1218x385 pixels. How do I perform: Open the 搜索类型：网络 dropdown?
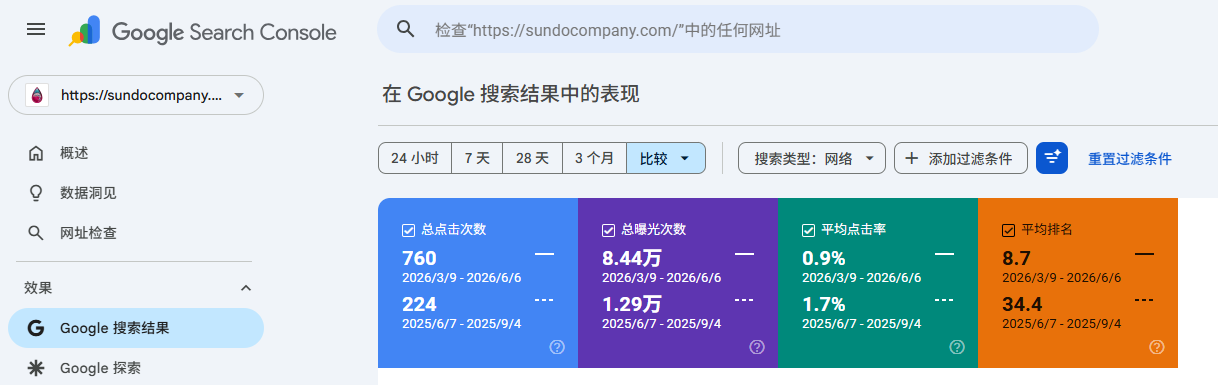[812, 158]
